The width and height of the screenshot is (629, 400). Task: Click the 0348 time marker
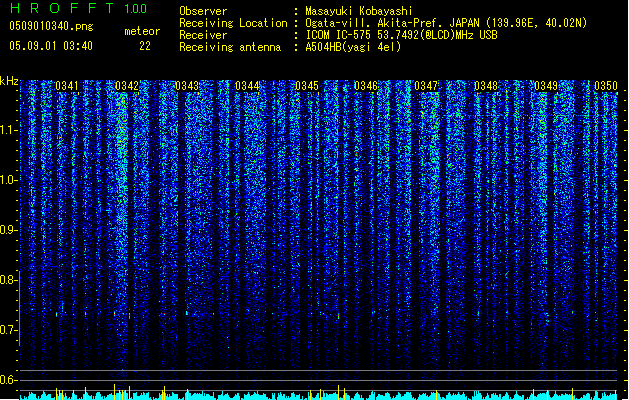[486, 86]
